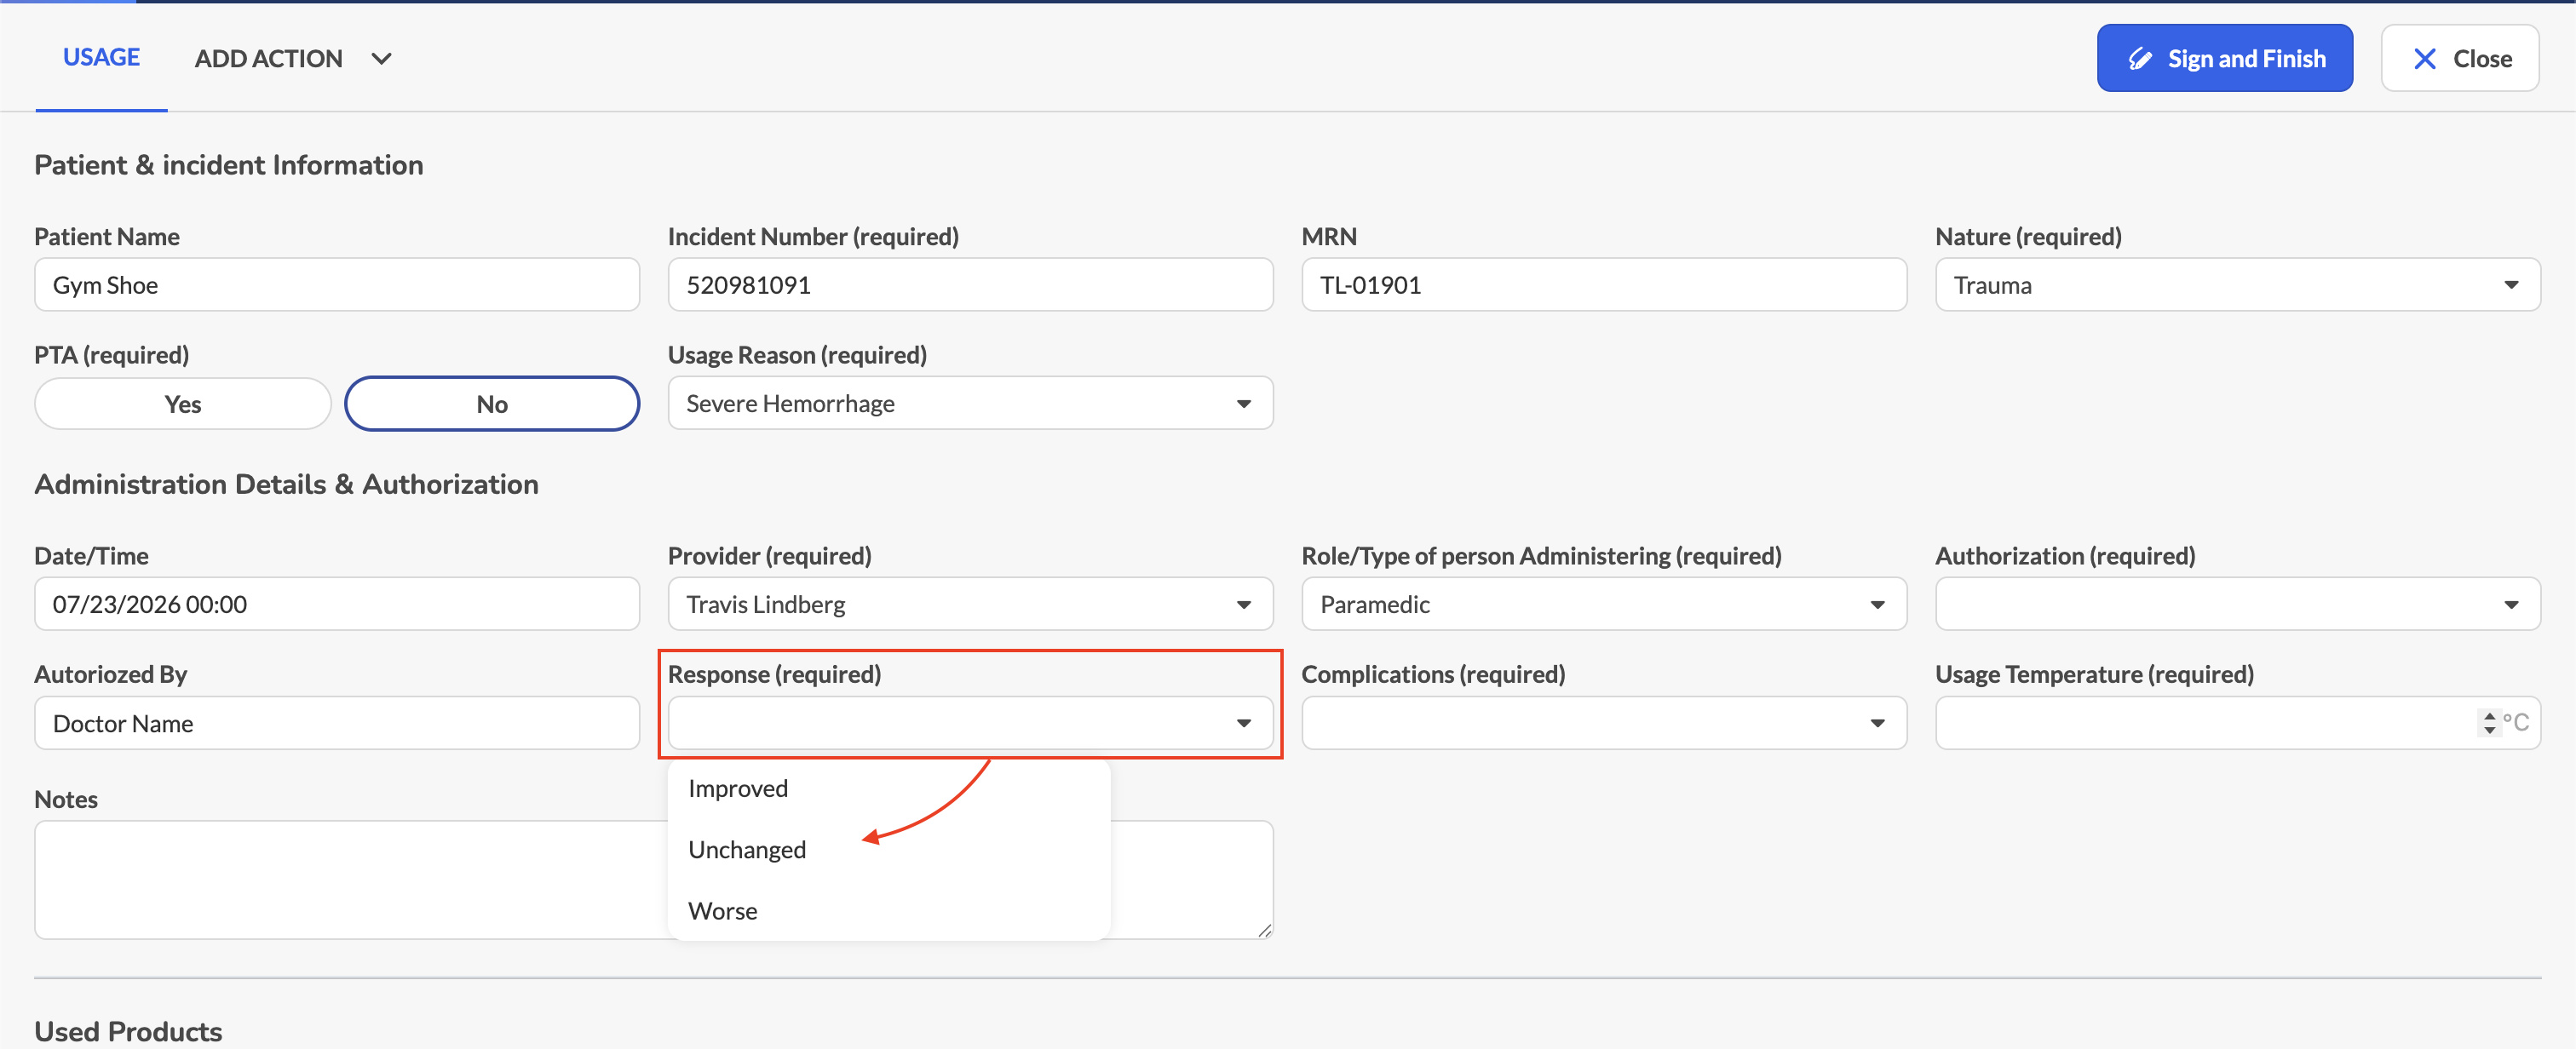Click the 'Patient & incident Information' heading
The height and width of the screenshot is (1049, 2576).
[x=229, y=165]
